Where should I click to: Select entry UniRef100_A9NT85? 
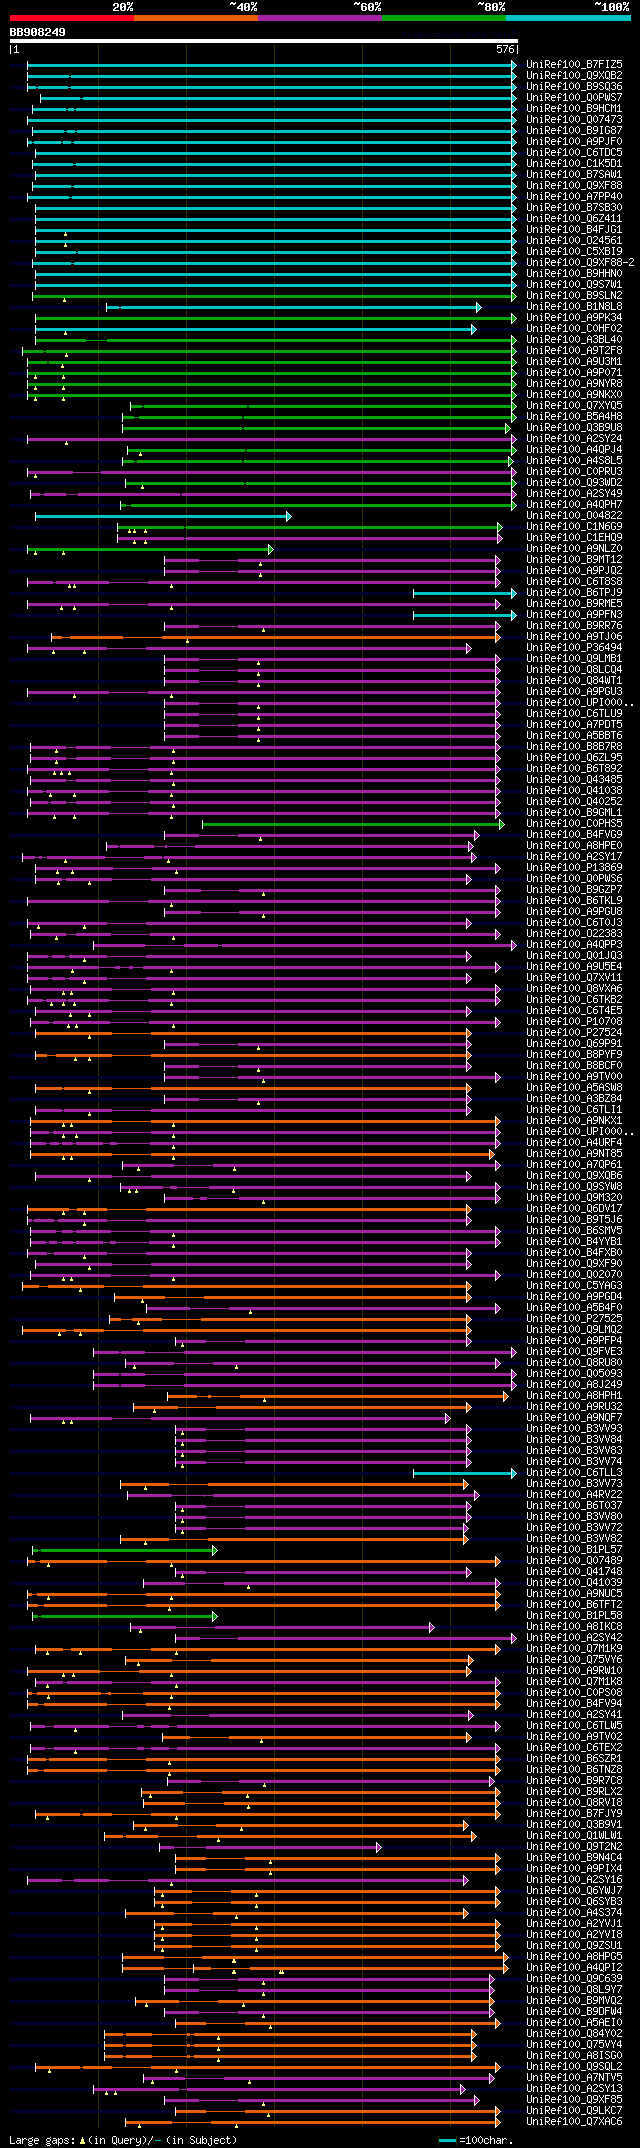tap(574, 1153)
